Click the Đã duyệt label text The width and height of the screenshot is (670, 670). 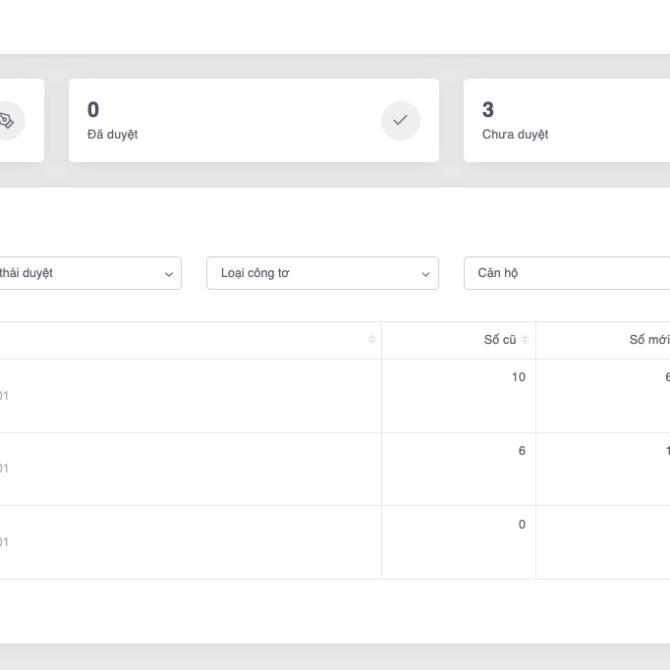(112, 134)
